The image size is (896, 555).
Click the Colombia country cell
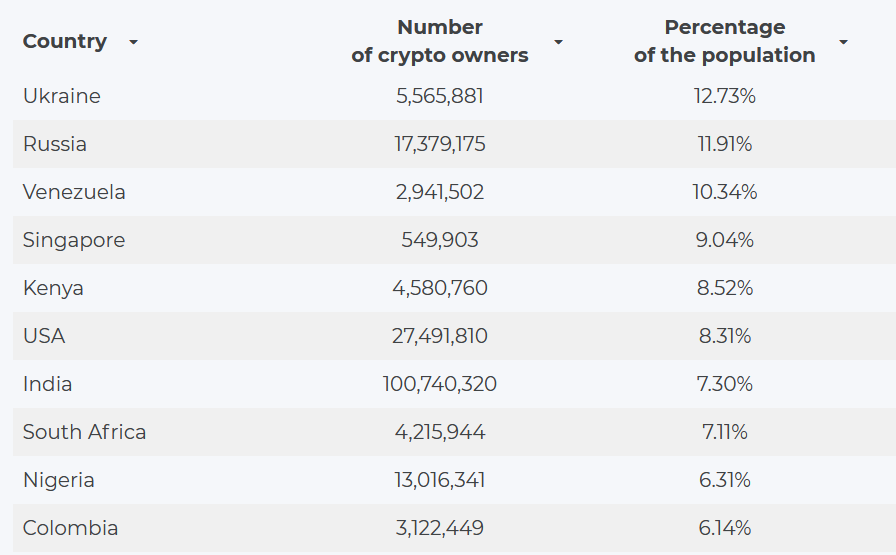pyautogui.click(x=71, y=528)
